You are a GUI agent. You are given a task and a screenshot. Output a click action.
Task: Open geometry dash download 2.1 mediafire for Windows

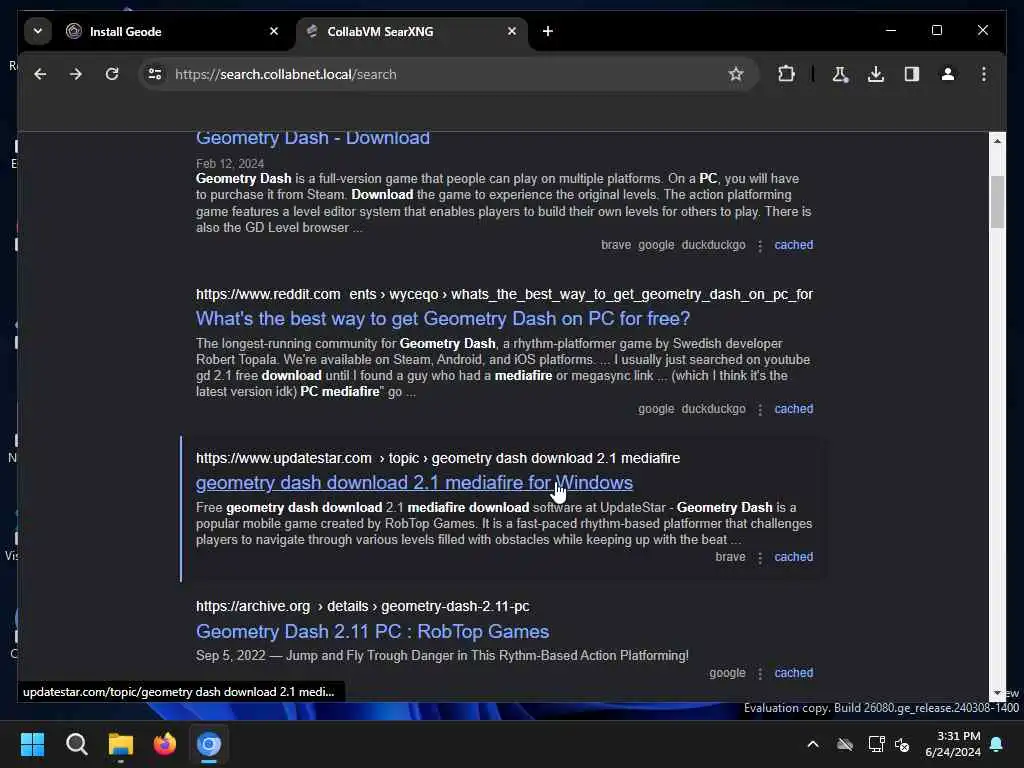(x=414, y=483)
